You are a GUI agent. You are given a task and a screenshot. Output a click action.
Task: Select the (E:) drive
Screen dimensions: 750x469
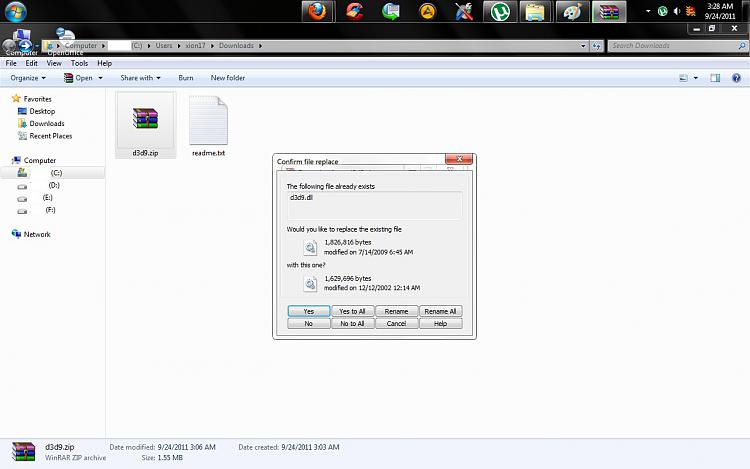(x=47, y=198)
